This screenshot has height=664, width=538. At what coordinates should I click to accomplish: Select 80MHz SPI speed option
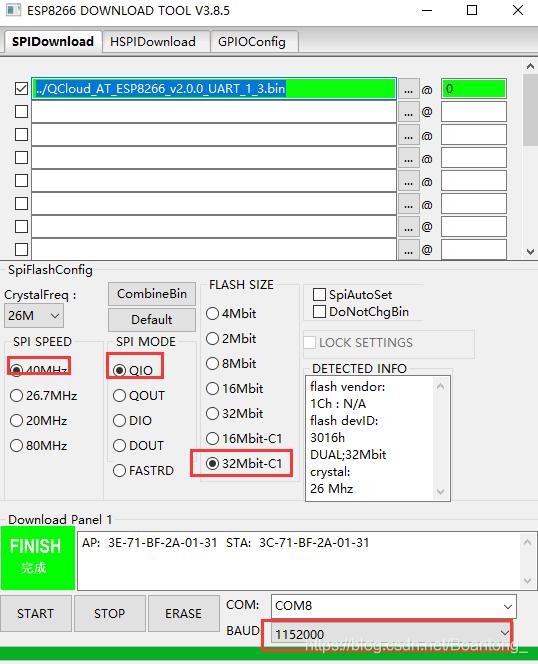tap(16, 445)
